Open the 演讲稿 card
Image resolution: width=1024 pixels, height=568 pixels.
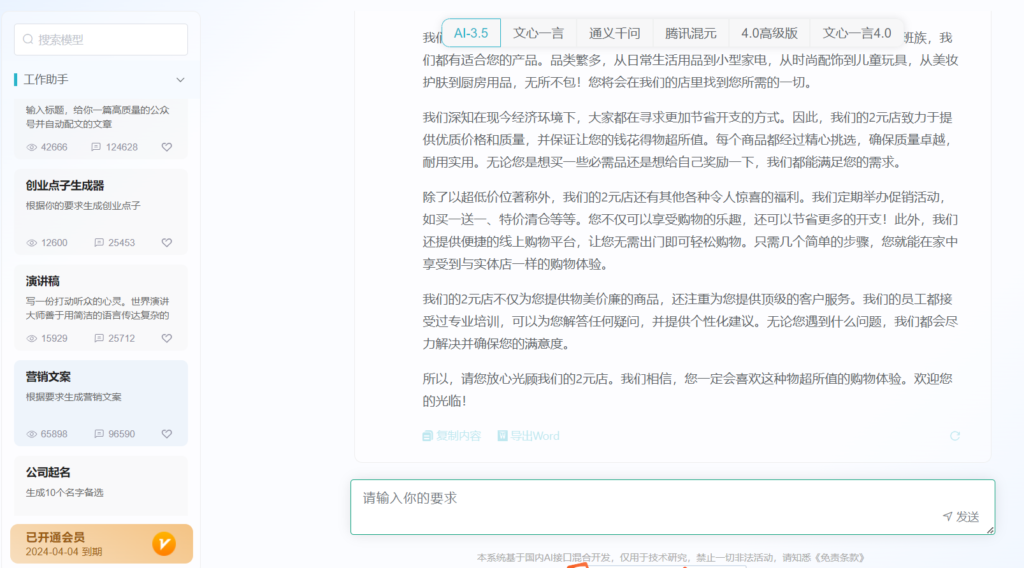click(101, 307)
